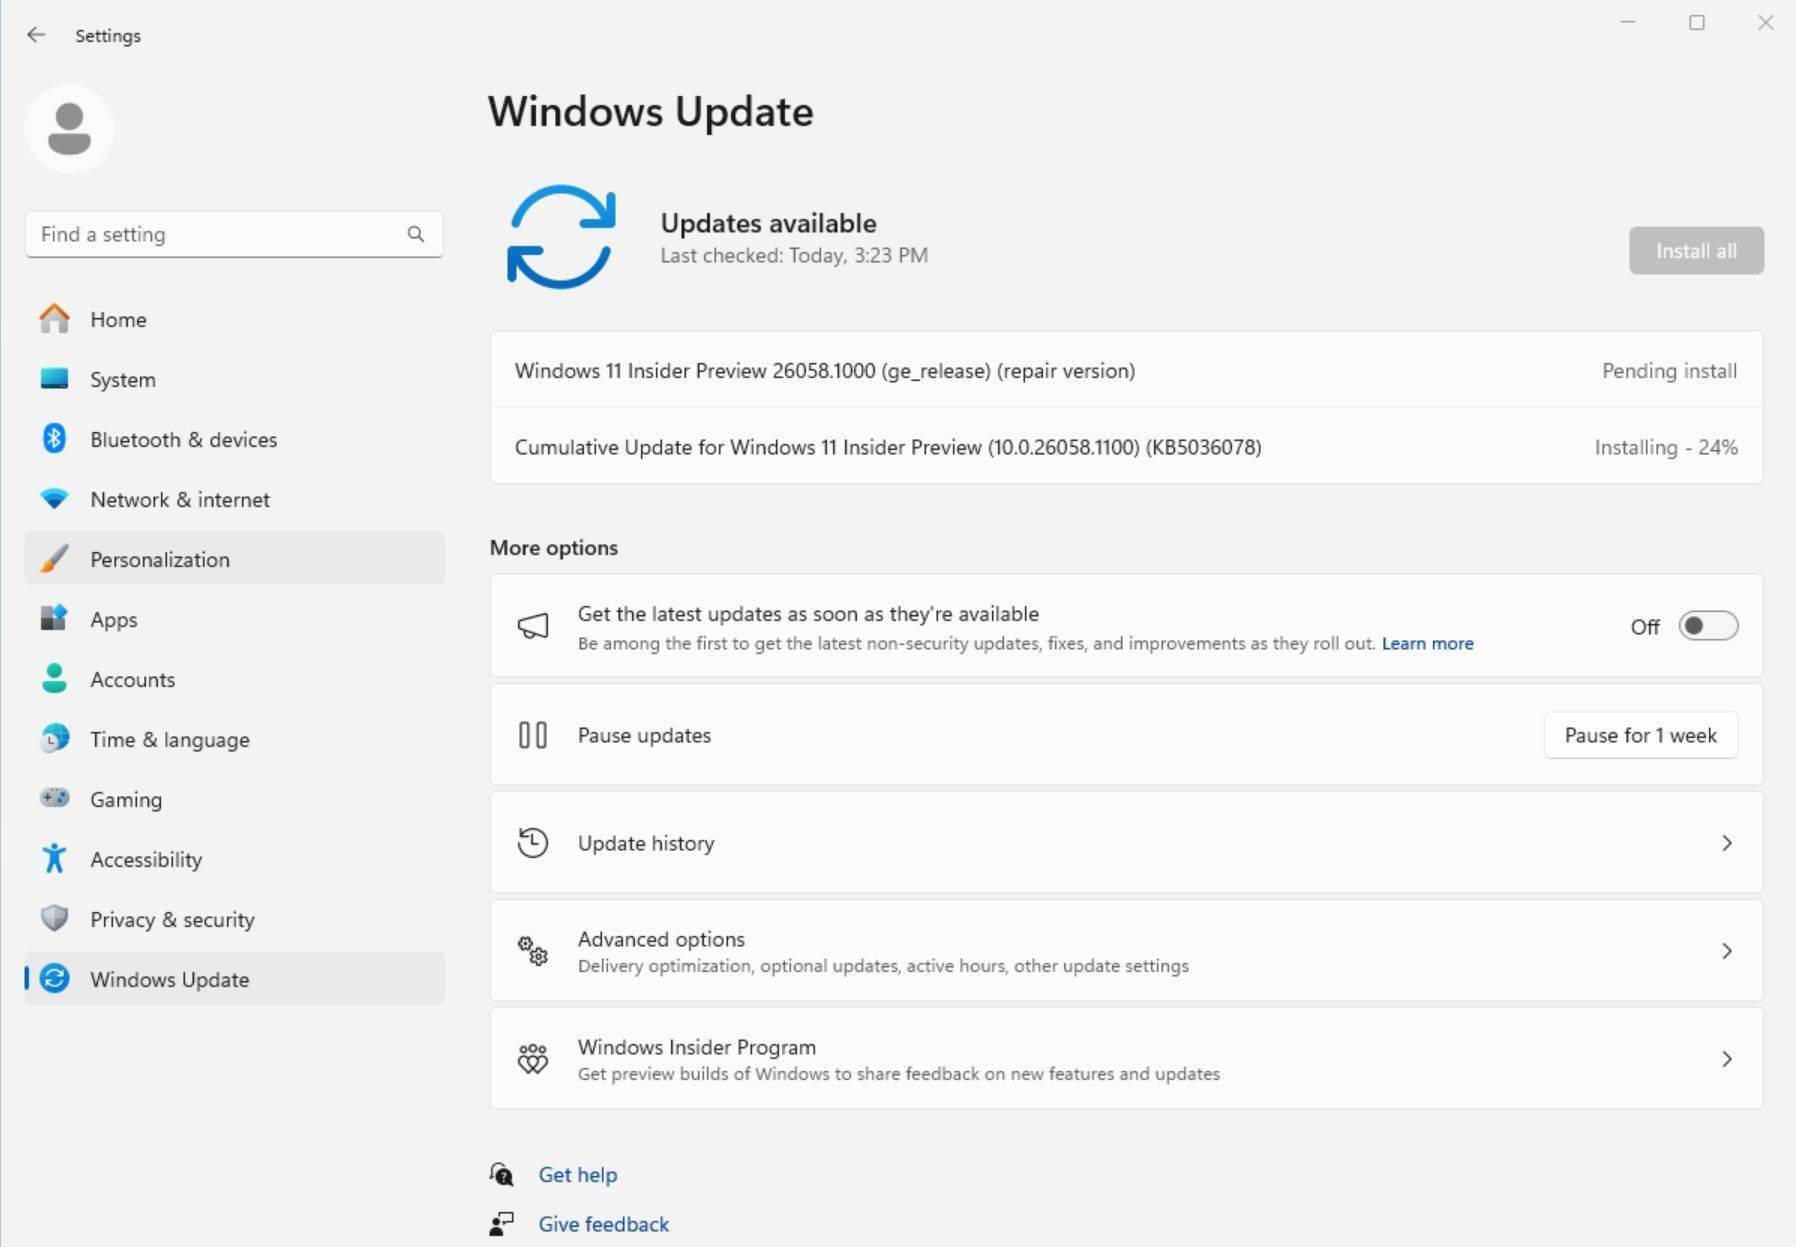Click the 'Installing - 24%' status text

click(1666, 447)
